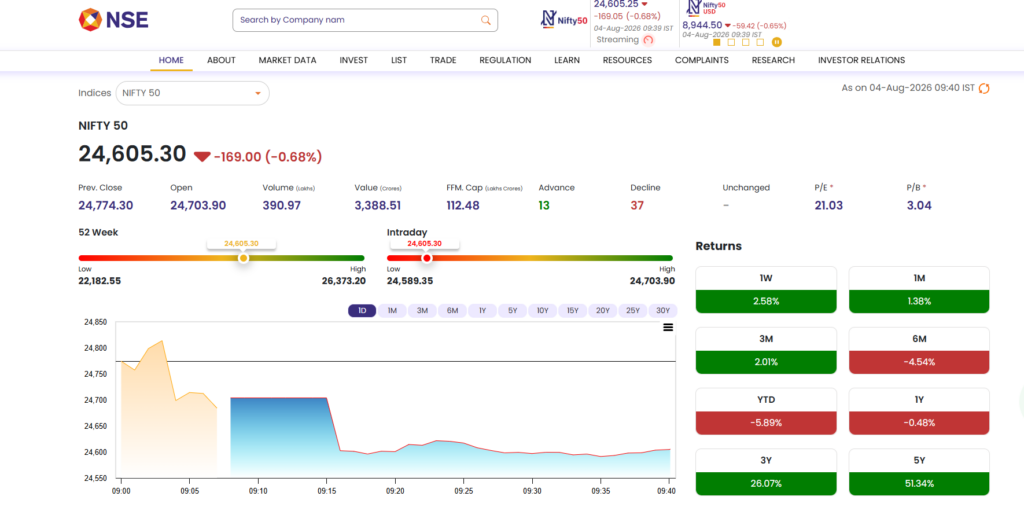The height and width of the screenshot is (511, 1024).
Task: Open the TRADE menu
Action: [x=443, y=60]
